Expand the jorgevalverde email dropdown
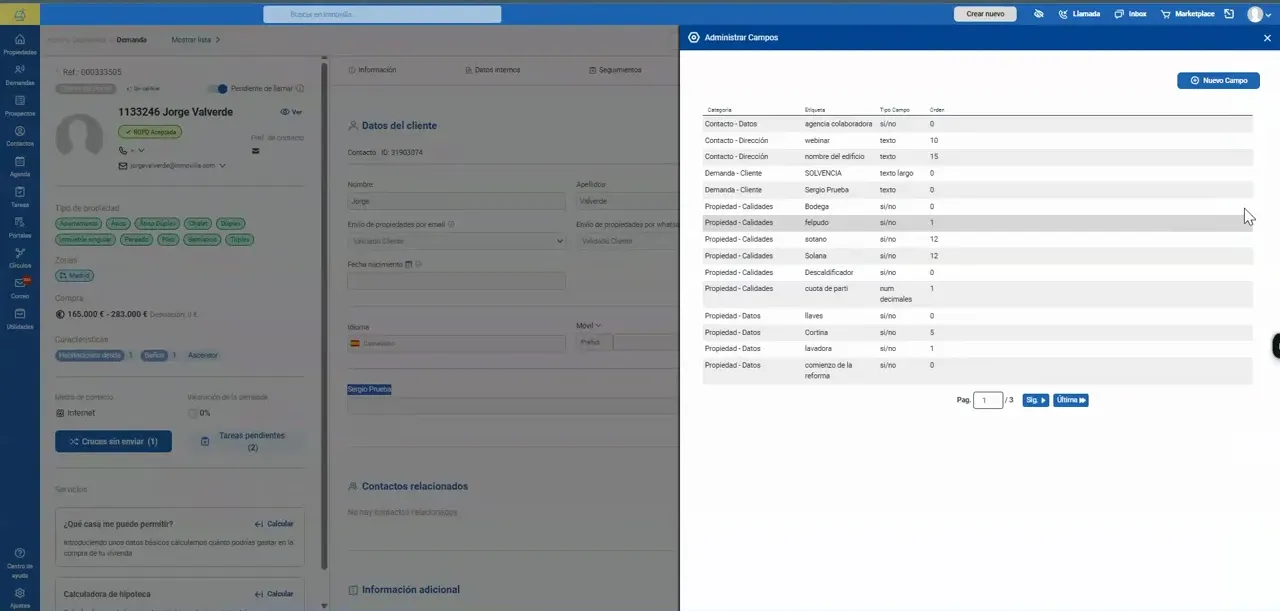The width and height of the screenshot is (1280, 611). [x=222, y=165]
